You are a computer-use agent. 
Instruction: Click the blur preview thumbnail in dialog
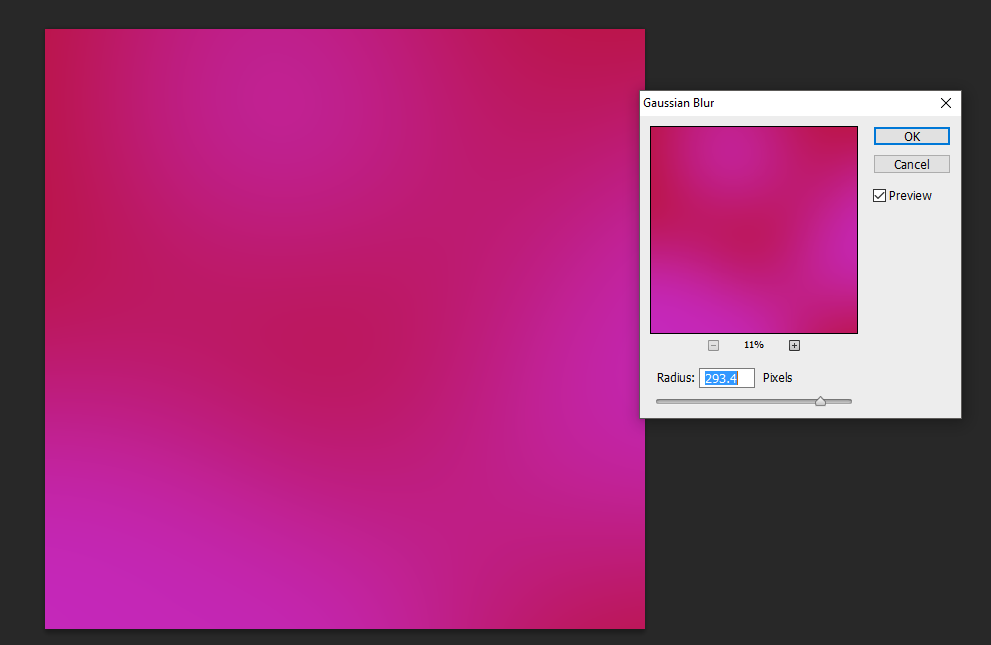[754, 230]
